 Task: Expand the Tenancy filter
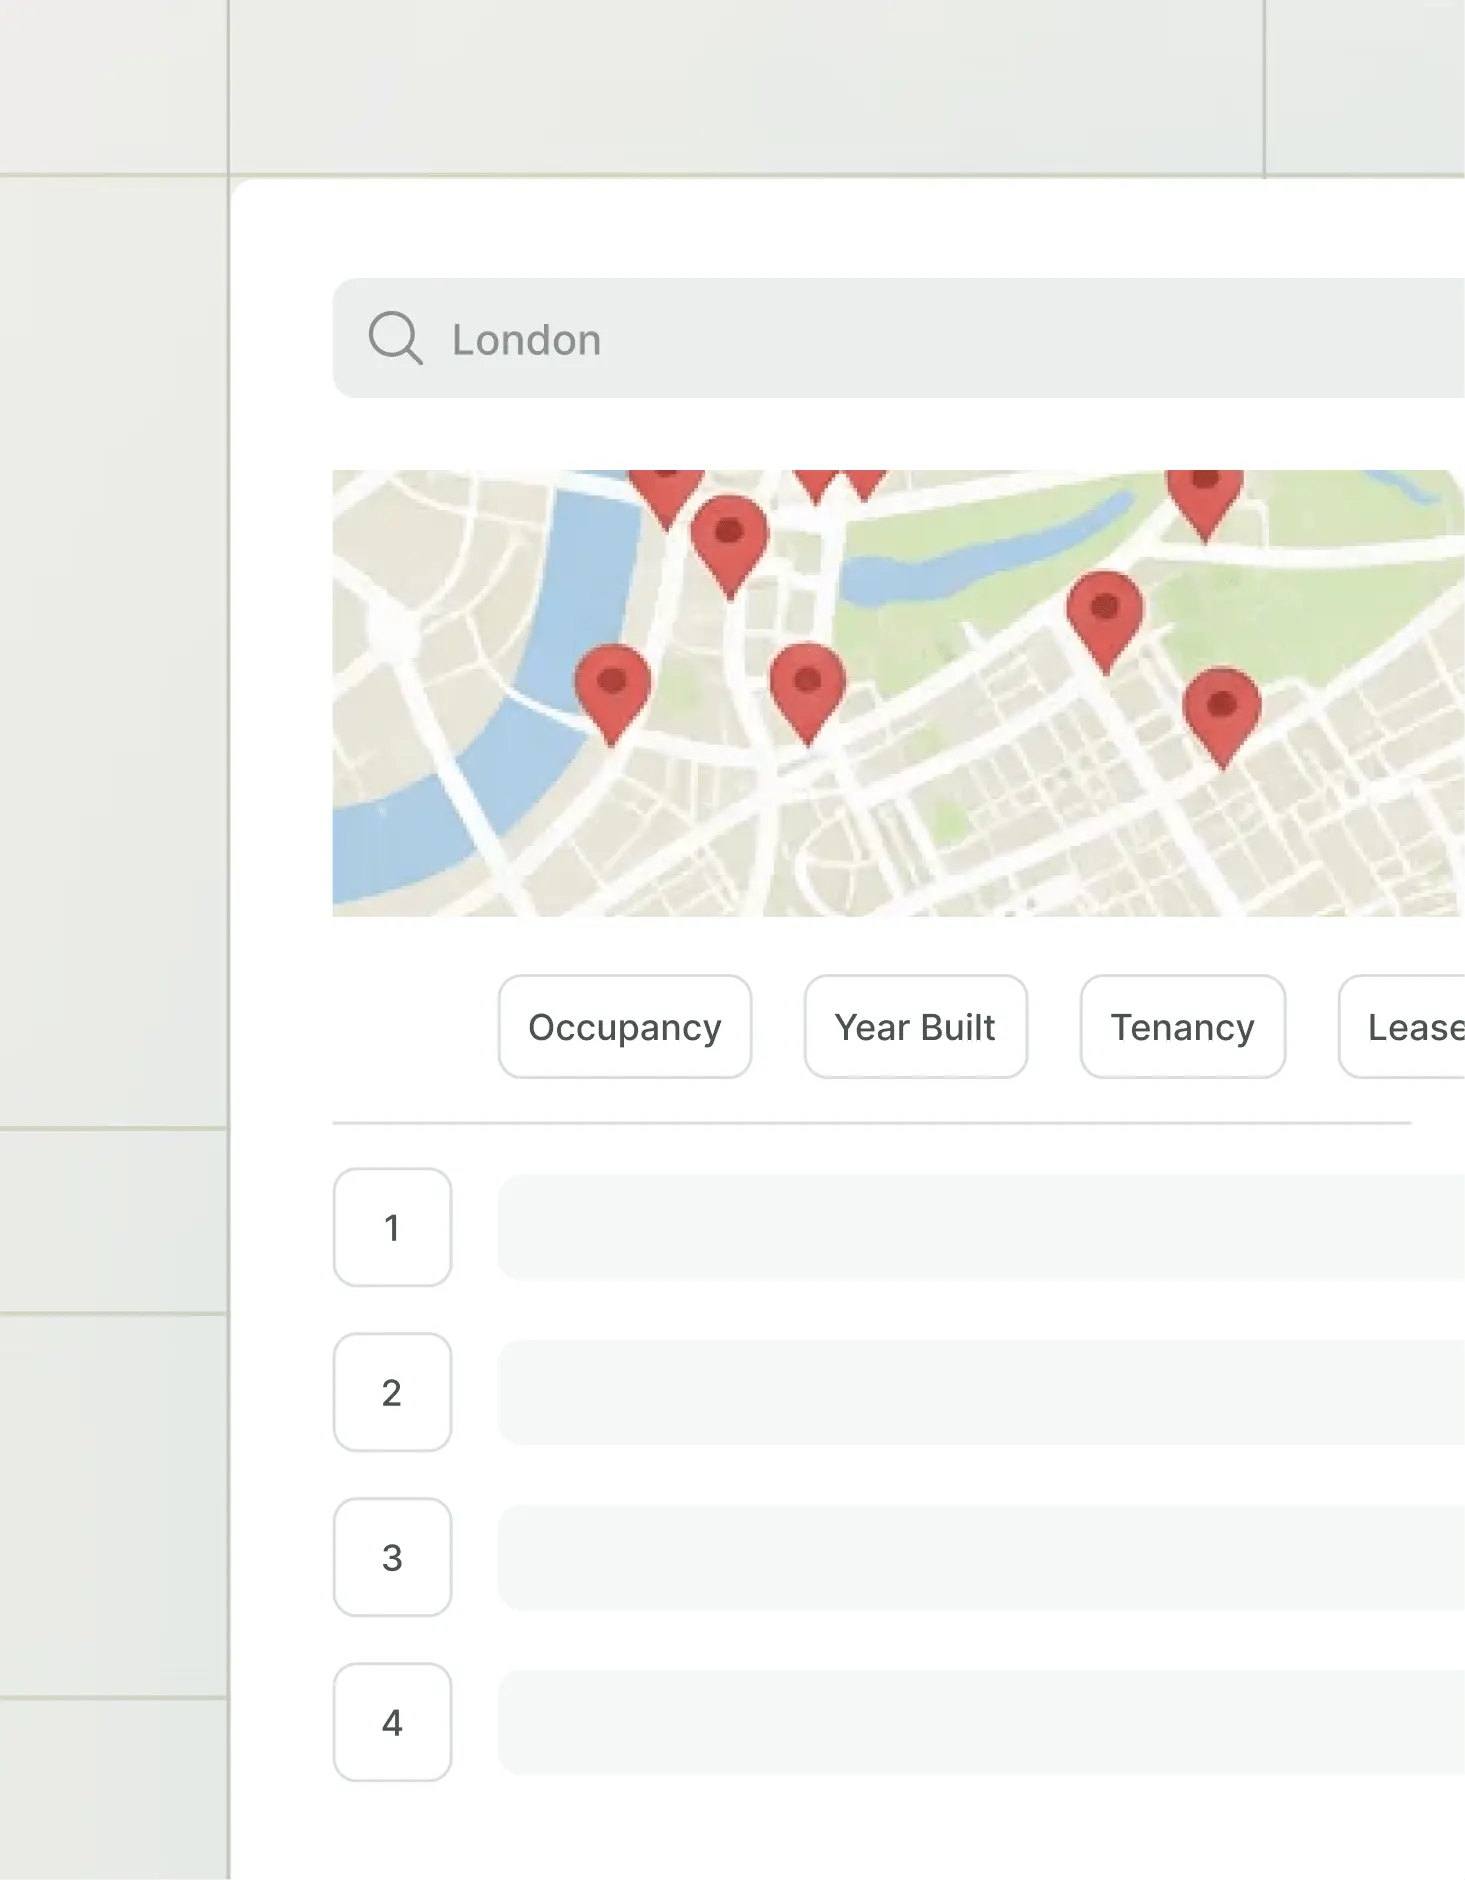pyautogui.click(x=1182, y=1027)
